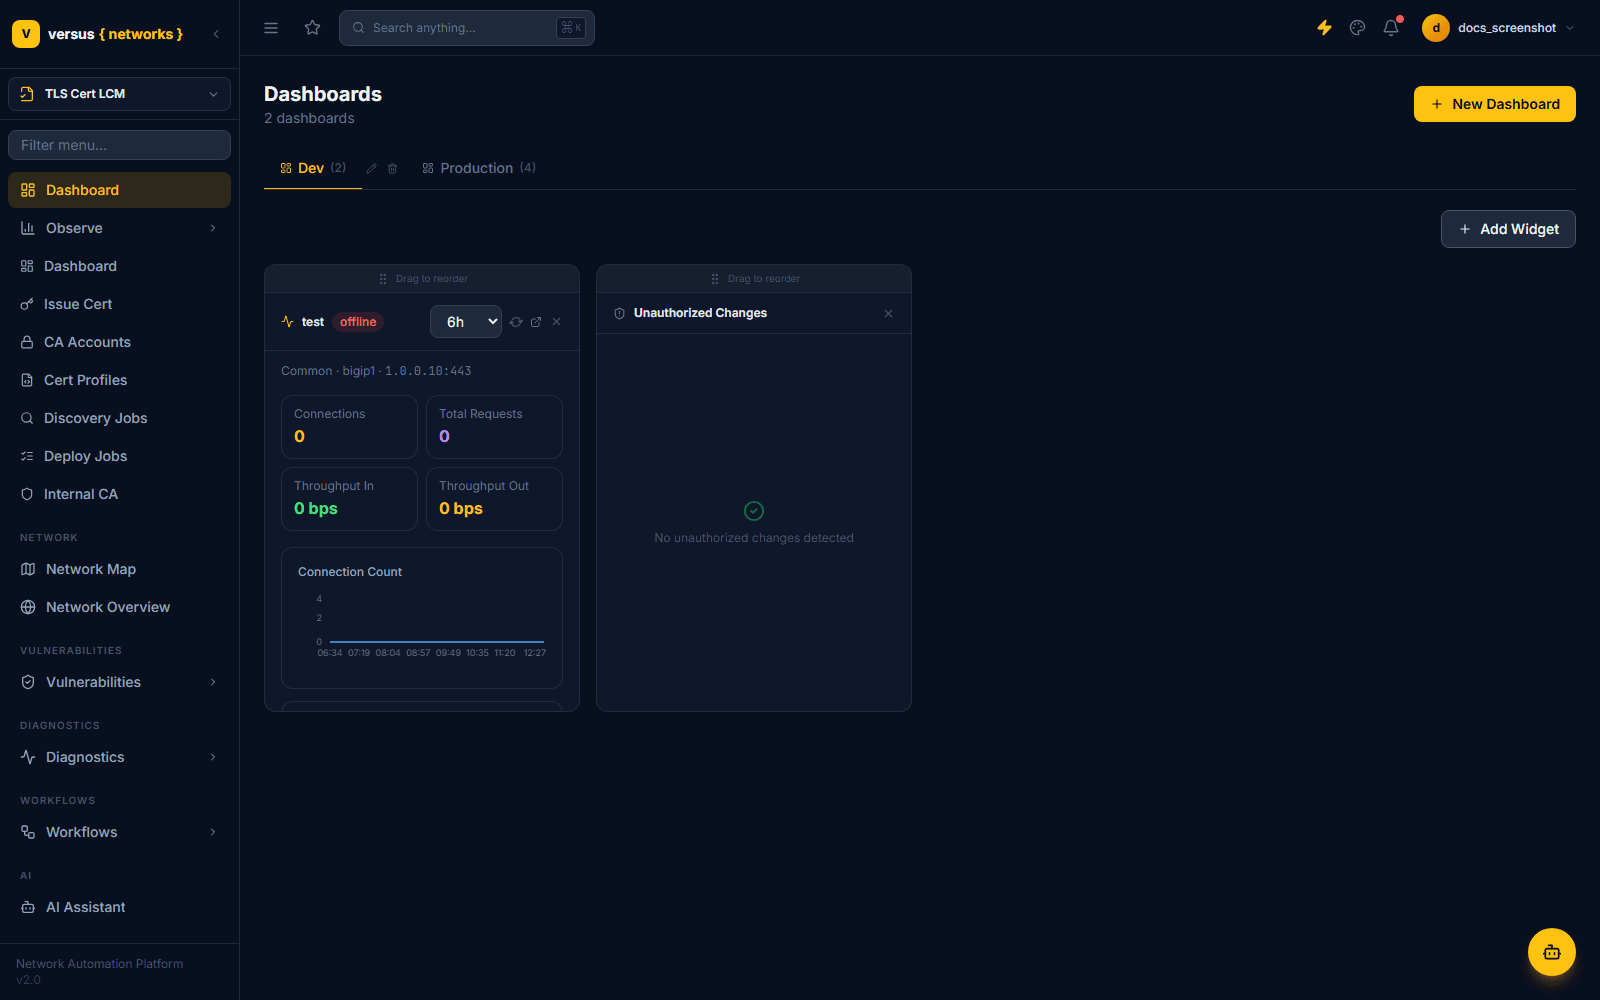Close the Unauthorized Changes widget
Image resolution: width=1600 pixels, height=1000 pixels.
pyautogui.click(x=888, y=314)
